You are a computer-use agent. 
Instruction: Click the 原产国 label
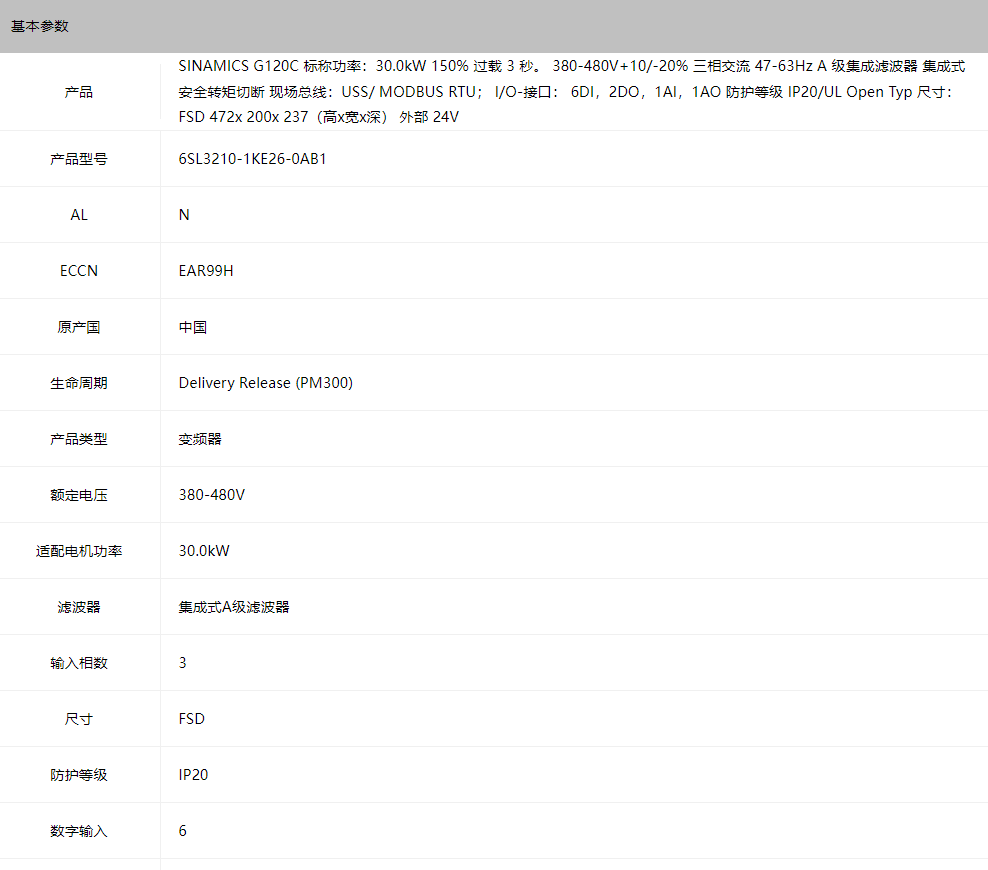79,327
